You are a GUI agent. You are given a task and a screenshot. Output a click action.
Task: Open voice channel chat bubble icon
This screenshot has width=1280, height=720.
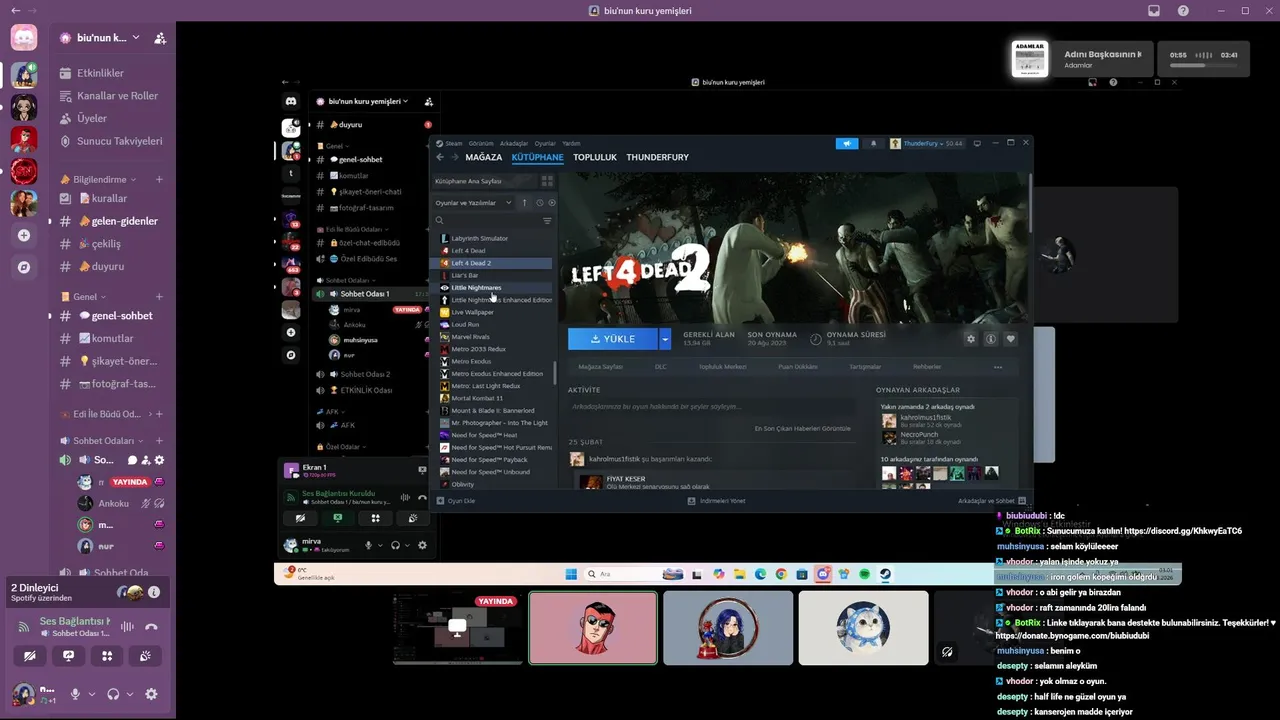coord(132,461)
